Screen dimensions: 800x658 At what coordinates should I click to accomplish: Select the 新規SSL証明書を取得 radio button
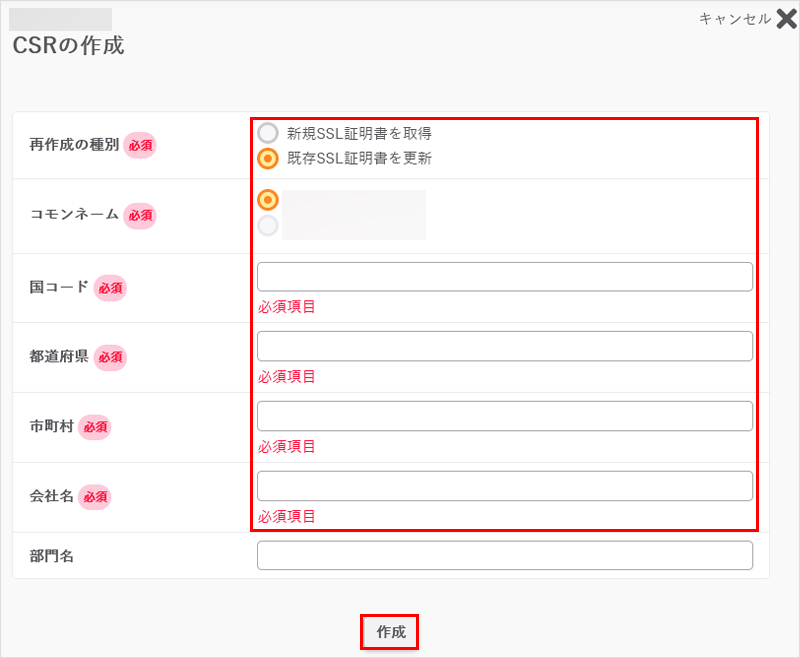click(x=268, y=133)
